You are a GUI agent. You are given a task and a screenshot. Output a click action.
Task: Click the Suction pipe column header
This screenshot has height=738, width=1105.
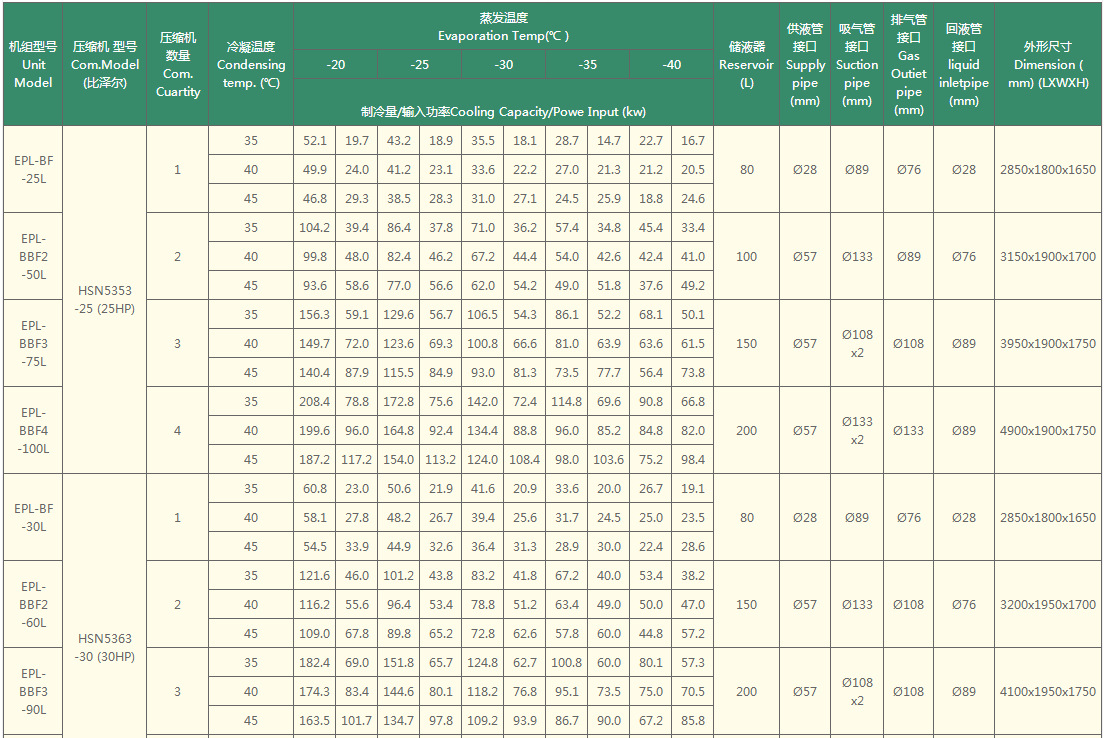(x=857, y=64)
